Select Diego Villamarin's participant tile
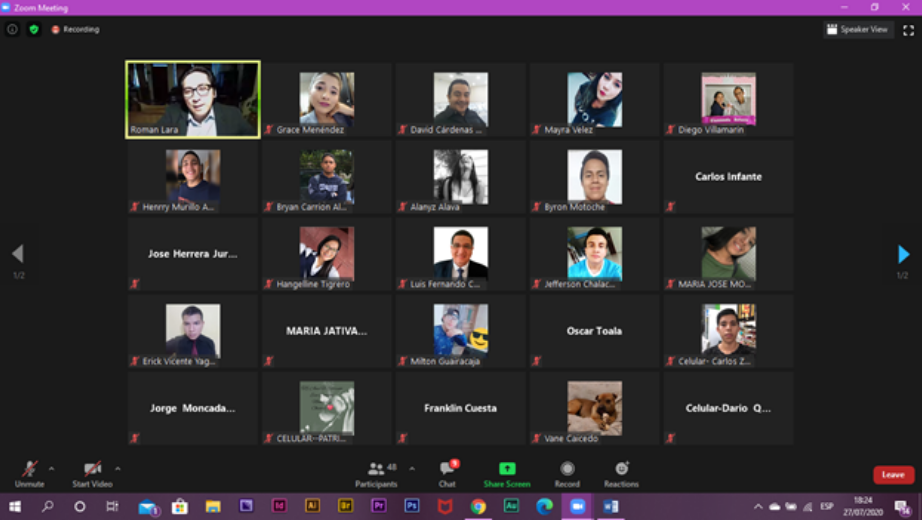This screenshot has width=922, height=520. (x=729, y=99)
